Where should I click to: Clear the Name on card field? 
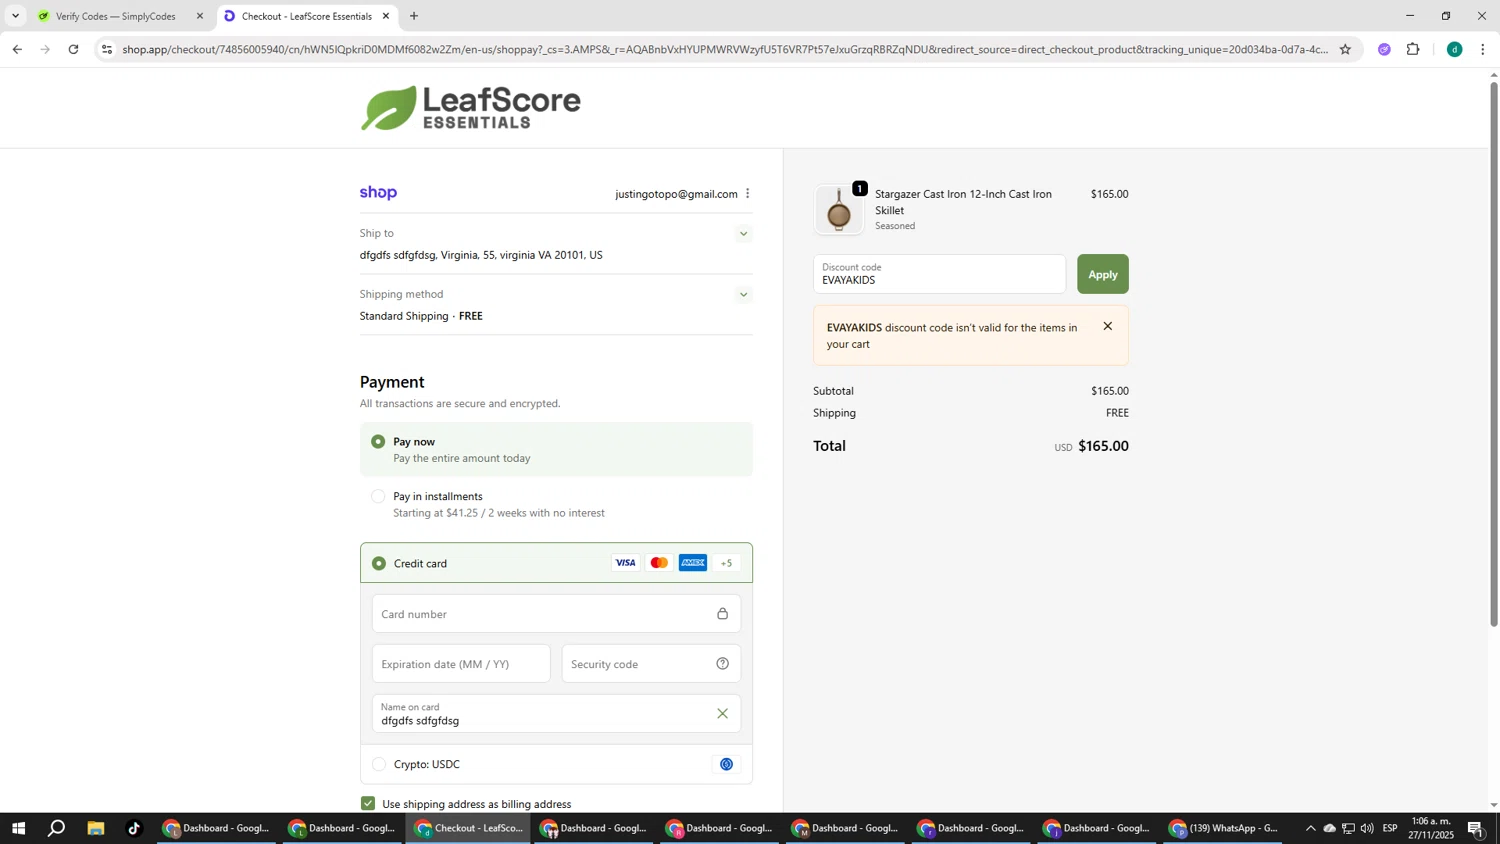[722, 714]
